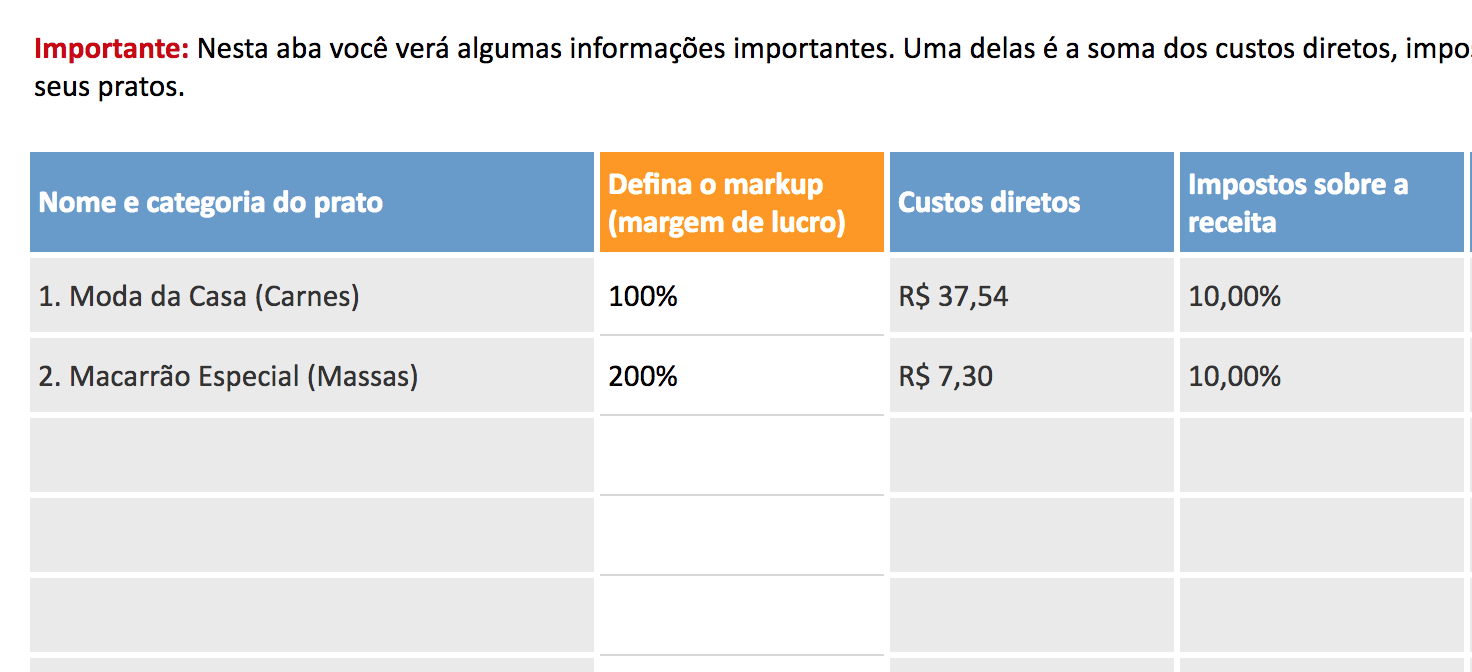This screenshot has width=1472, height=672.
Task: Select the '2. Macarrão Especial (Massas)' cell
Action: [x=312, y=375]
